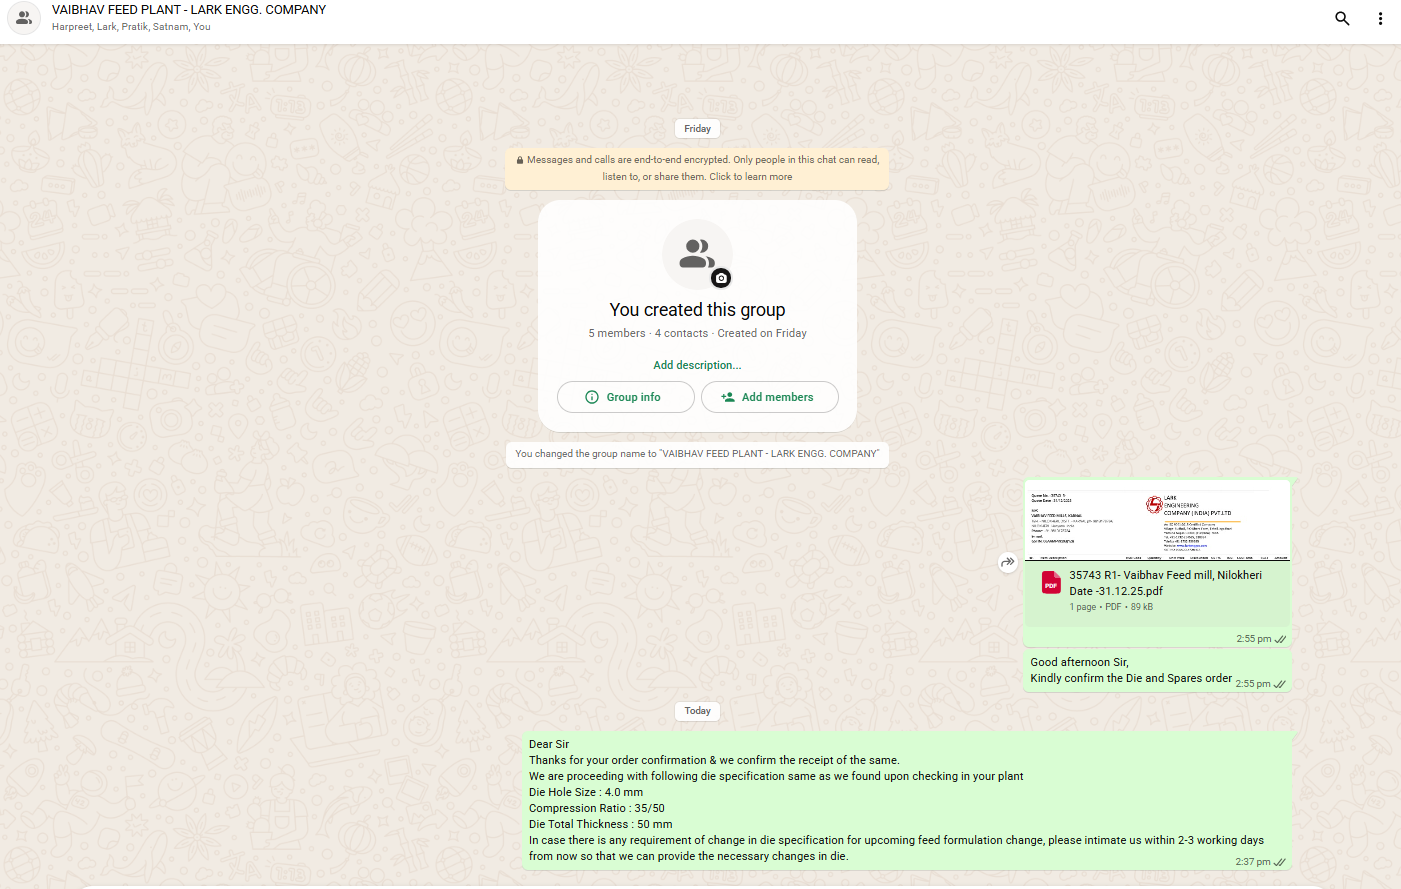1401x889 pixels.
Task: Click the lock icon in encryption notice
Action: [520, 160]
